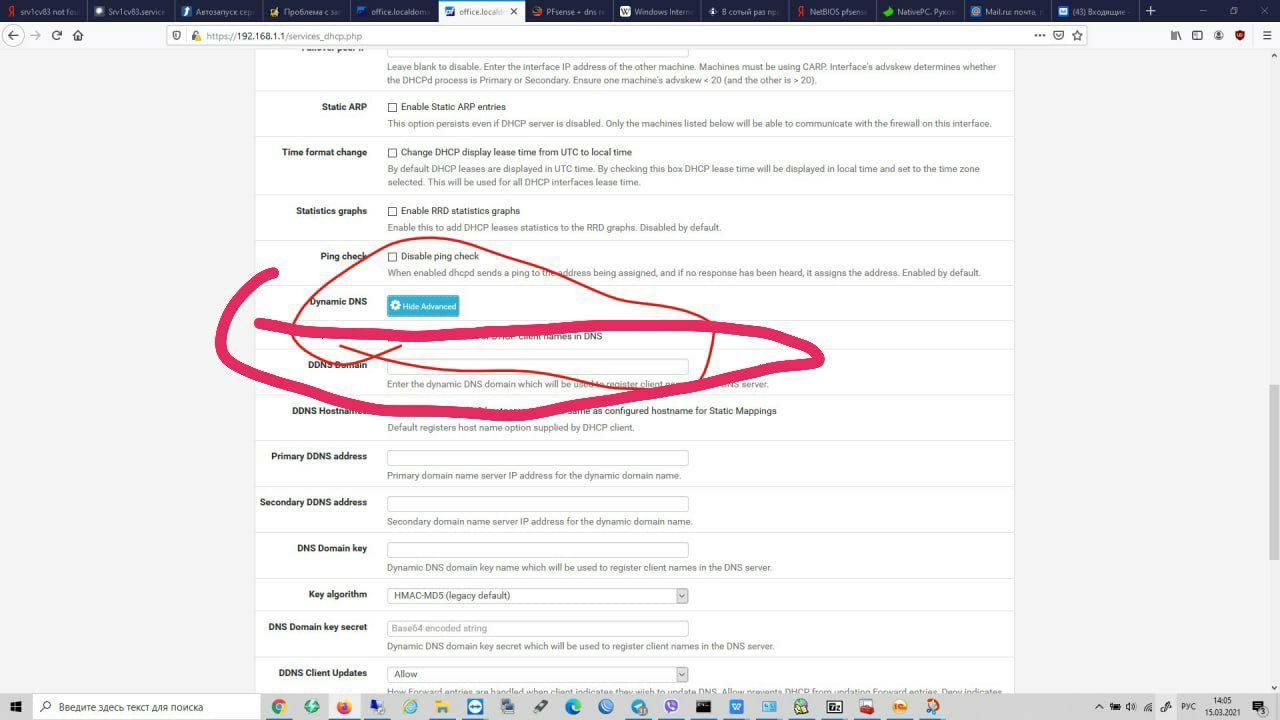The image size is (1280, 720).
Task: Show hidden system tray icons
Action: tap(1100, 706)
